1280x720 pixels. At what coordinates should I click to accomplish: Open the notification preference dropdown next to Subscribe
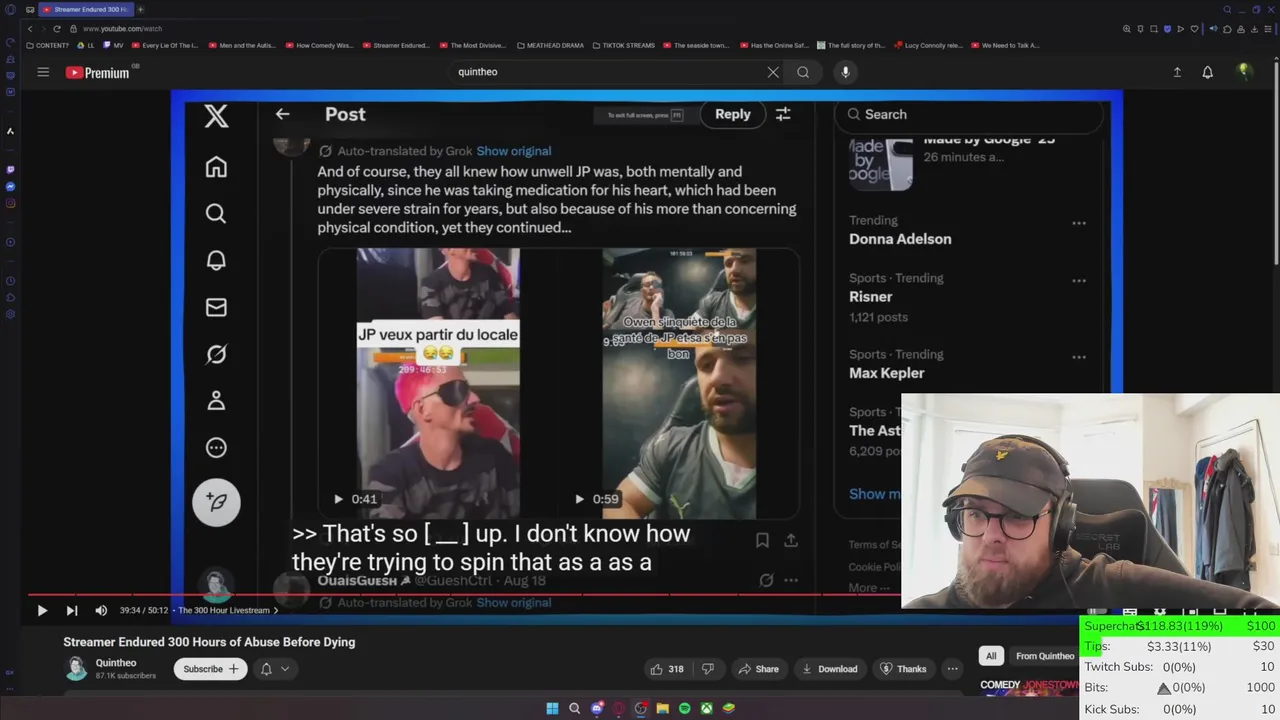[x=275, y=669]
